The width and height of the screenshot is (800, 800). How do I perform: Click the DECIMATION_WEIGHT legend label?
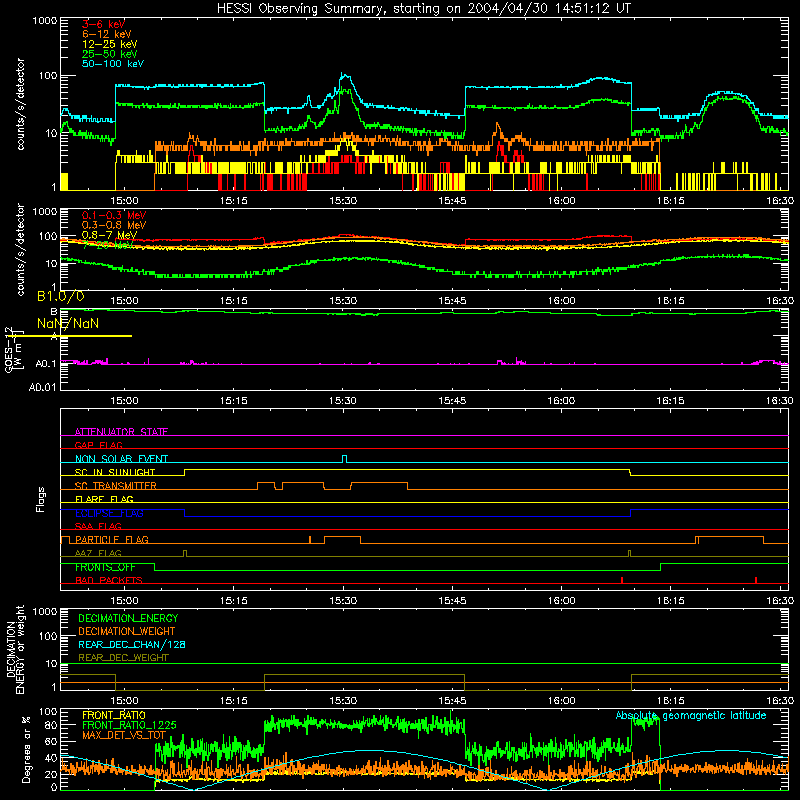[x=127, y=632]
